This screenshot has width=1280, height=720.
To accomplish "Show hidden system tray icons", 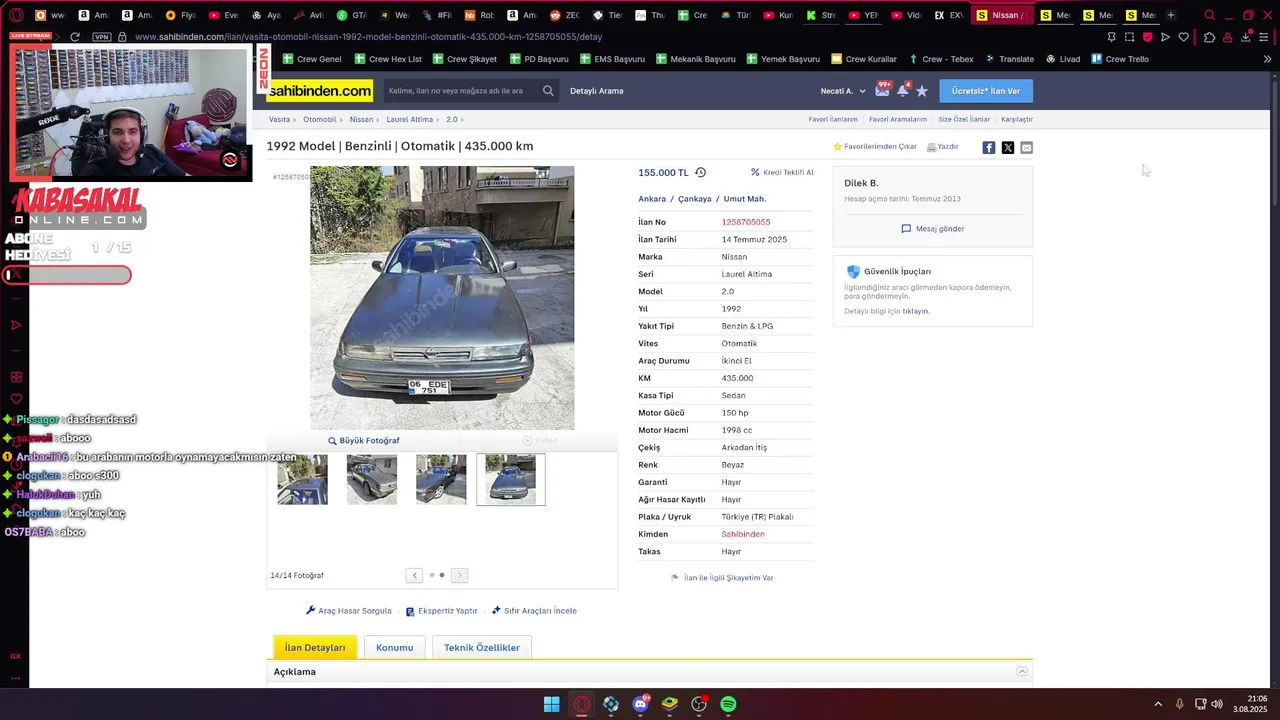I will click(1158, 704).
